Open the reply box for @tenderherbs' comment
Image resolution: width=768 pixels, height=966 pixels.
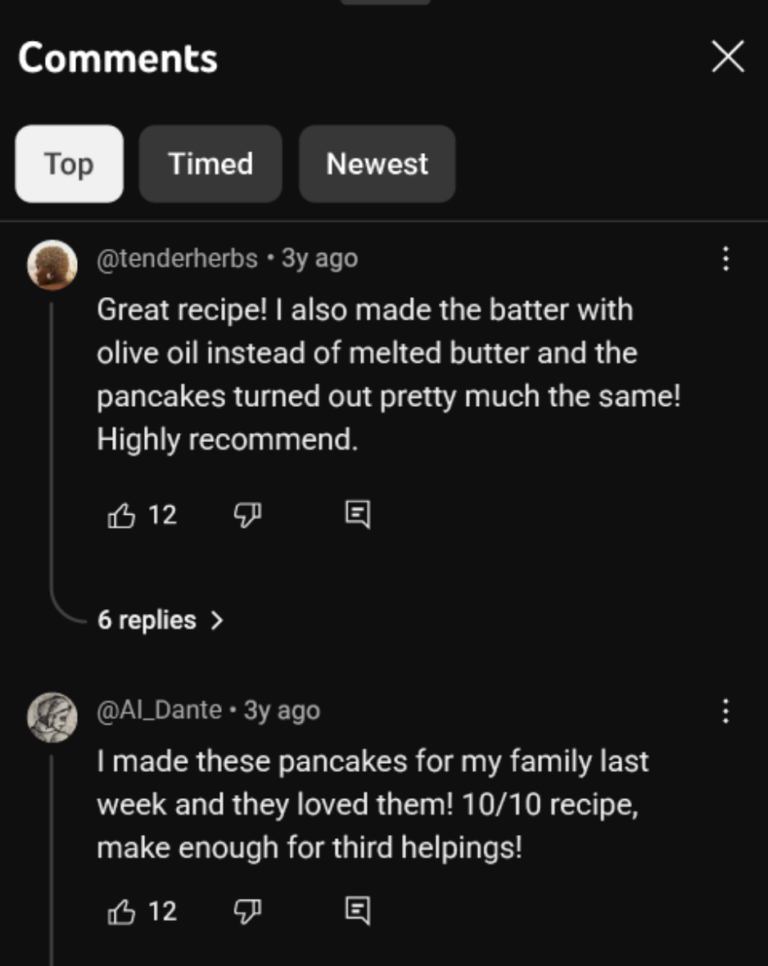click(356, 513)
